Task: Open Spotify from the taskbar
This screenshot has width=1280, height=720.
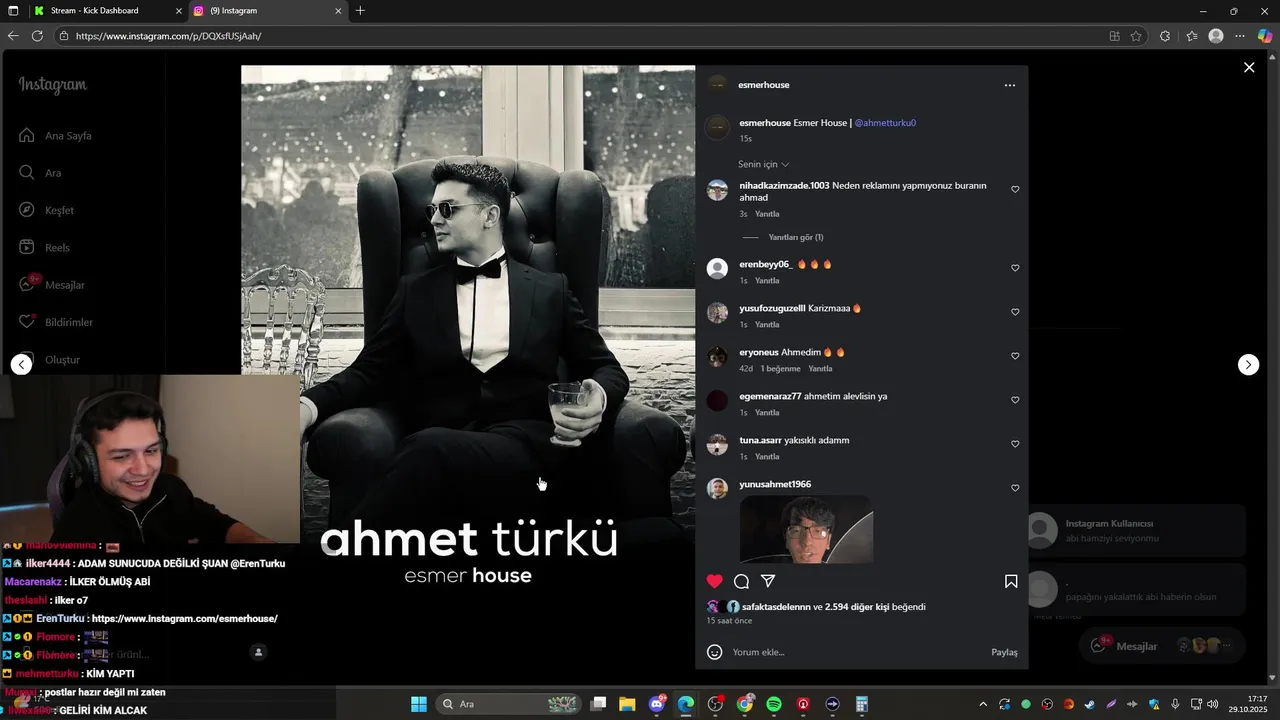Action: [774, 704]
